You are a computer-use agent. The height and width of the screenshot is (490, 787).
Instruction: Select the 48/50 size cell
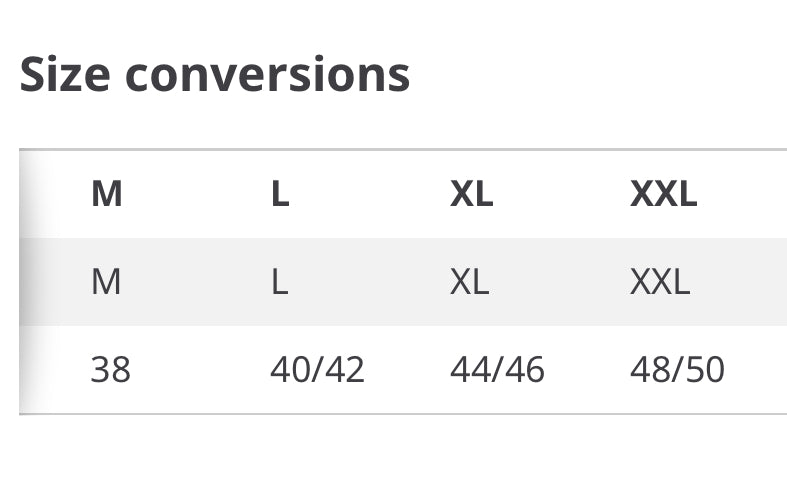pyautogui.click(x=677, y=370)
